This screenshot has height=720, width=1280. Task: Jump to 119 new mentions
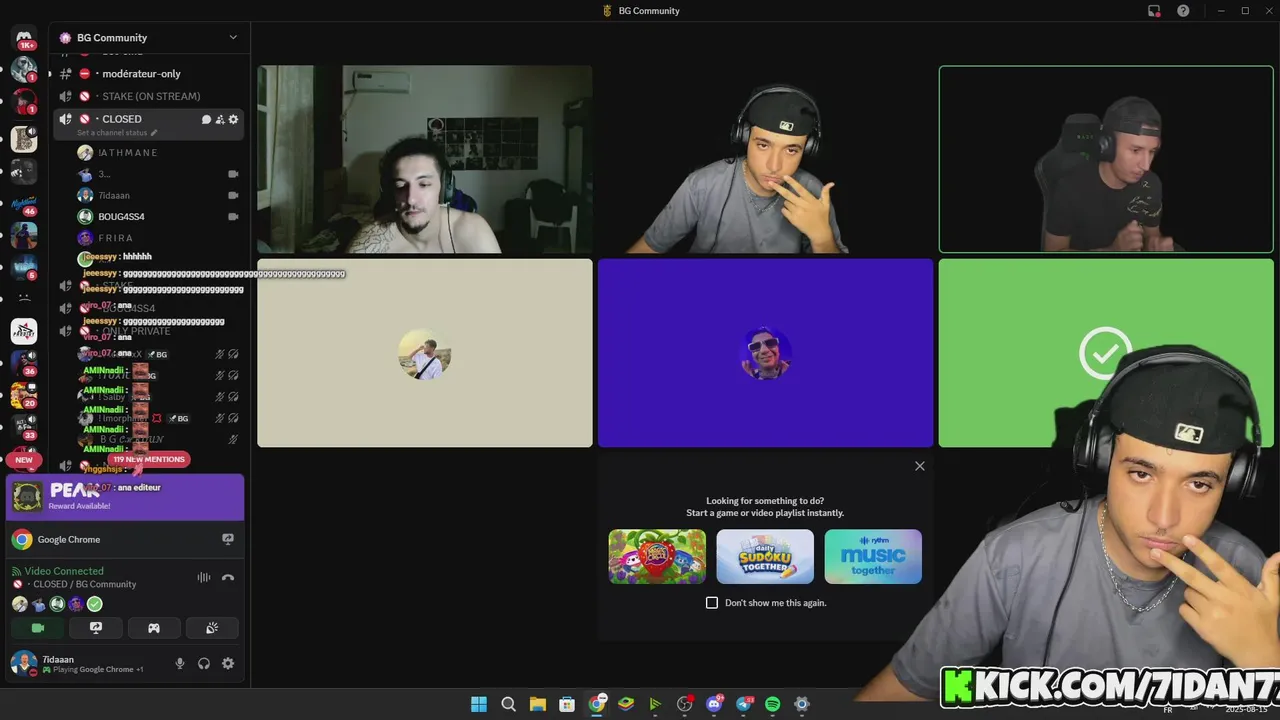(x=148, y=459)
